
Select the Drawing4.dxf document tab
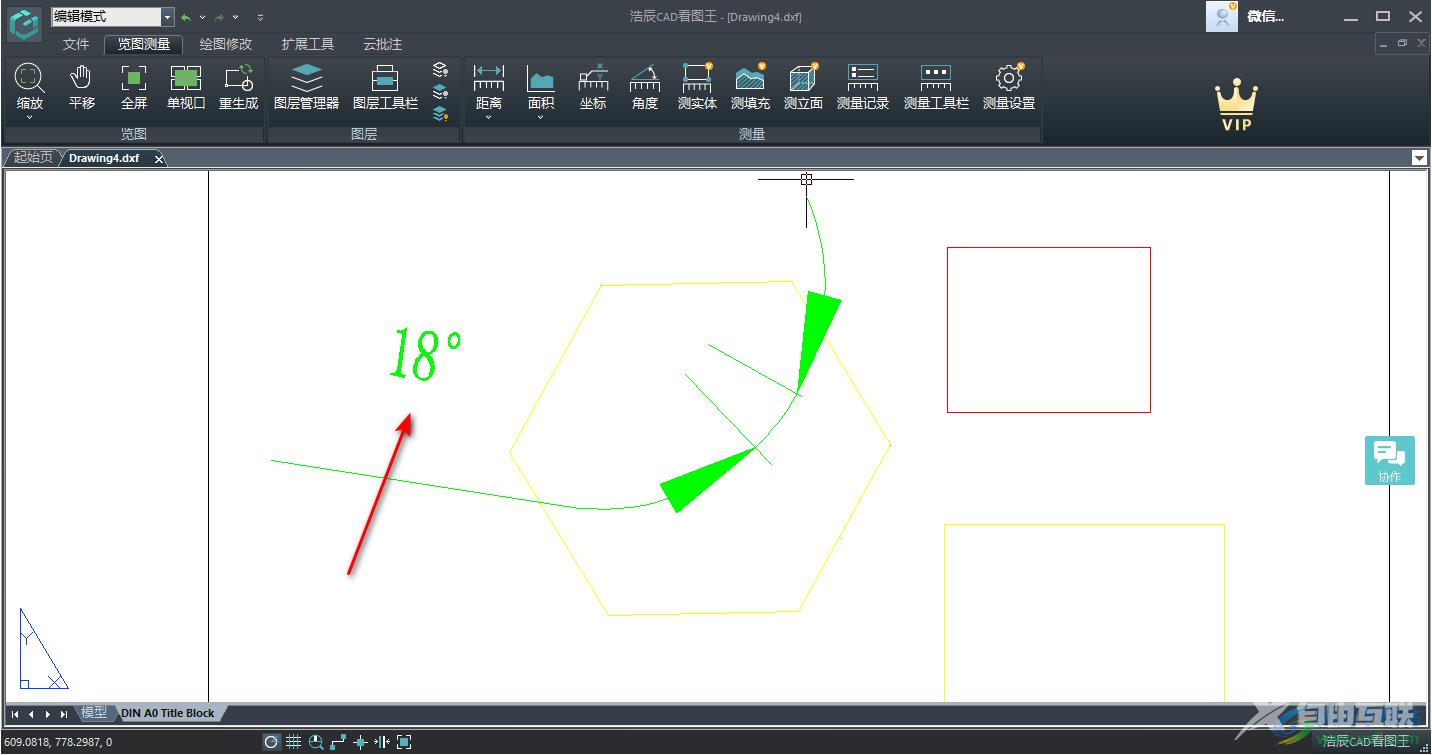[x=104, y=158]
